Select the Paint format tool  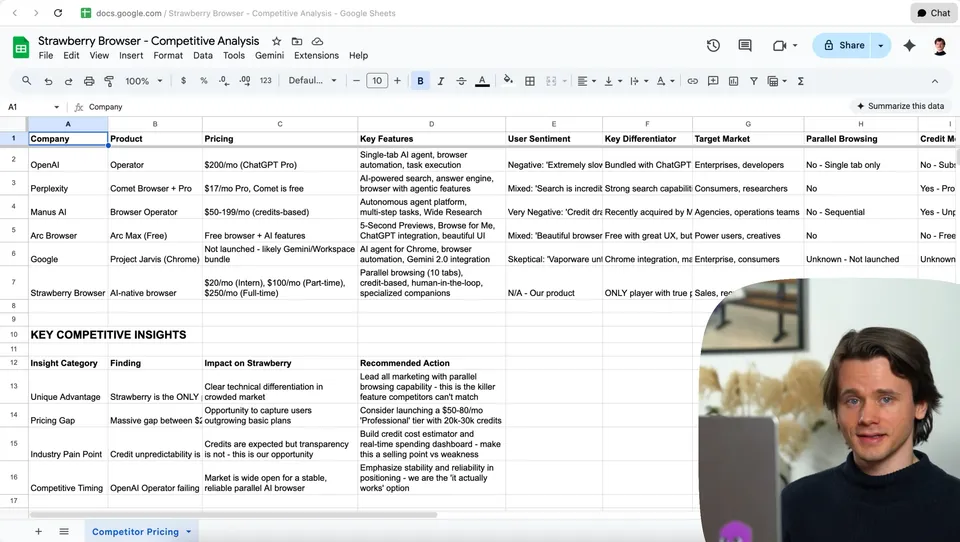click(111, 81)
